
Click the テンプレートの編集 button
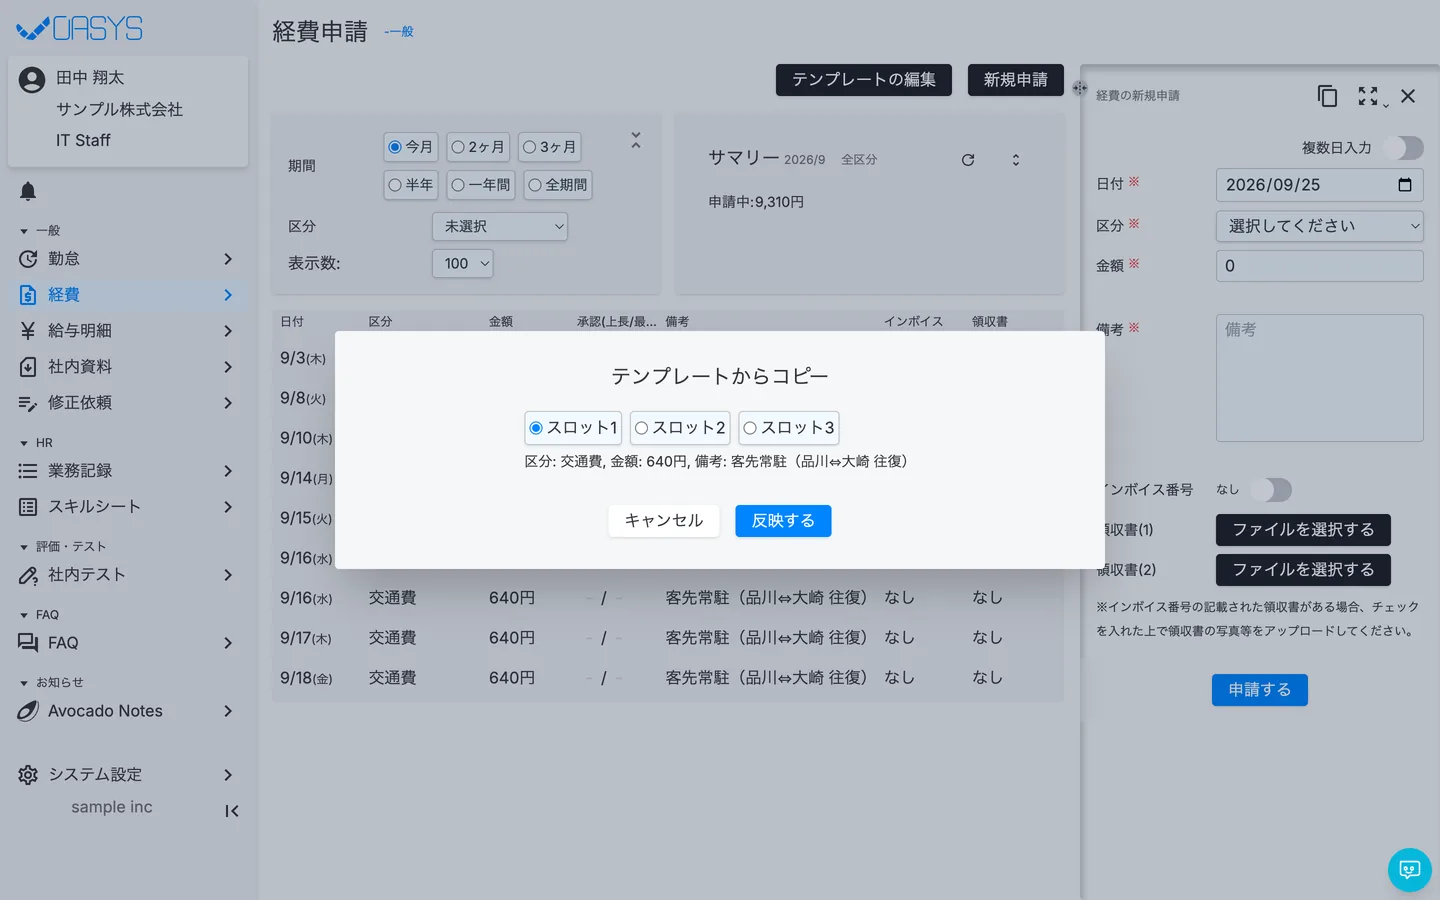pos(864,80)
